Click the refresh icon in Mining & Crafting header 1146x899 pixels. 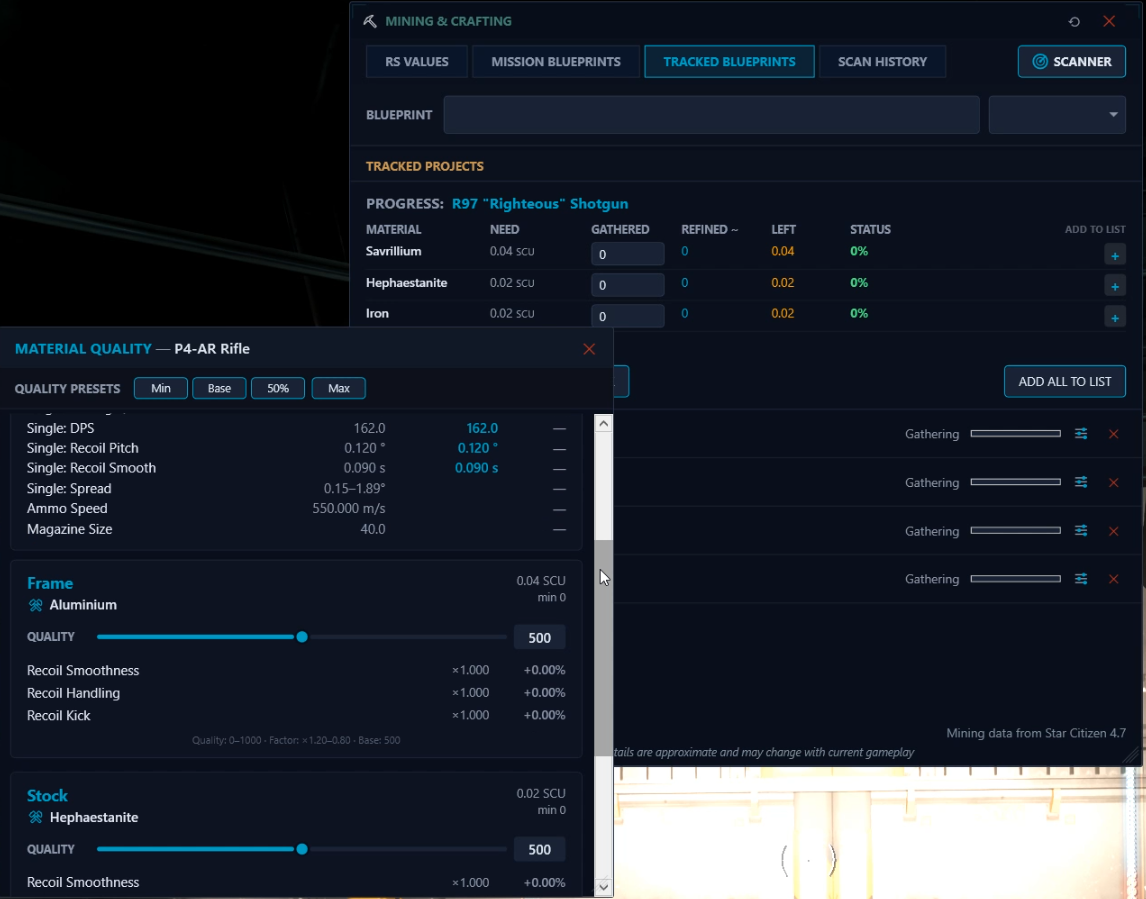tap(1074, 21)
